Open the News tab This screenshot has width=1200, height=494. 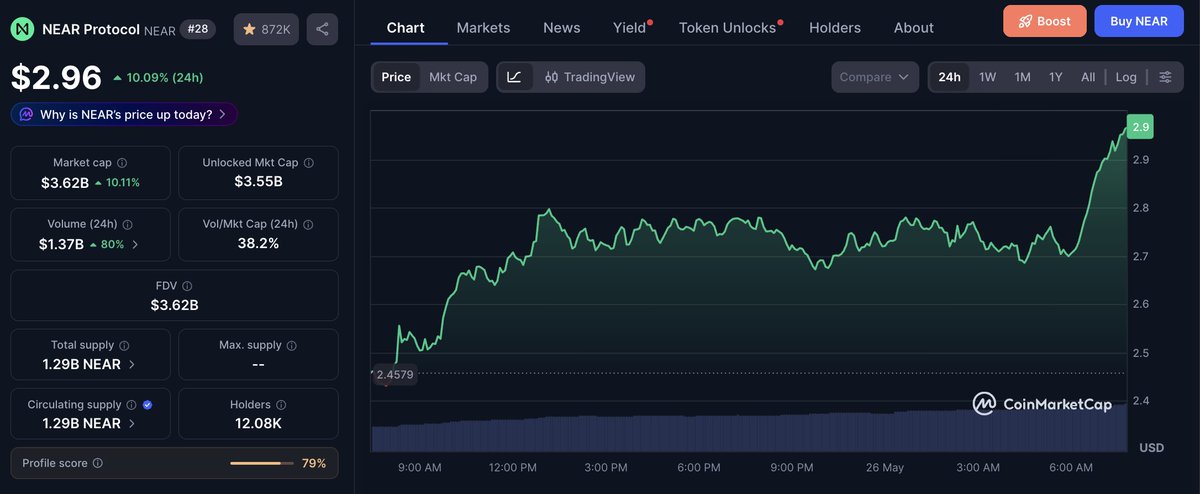pyautogui.click(x=561, y=27)
